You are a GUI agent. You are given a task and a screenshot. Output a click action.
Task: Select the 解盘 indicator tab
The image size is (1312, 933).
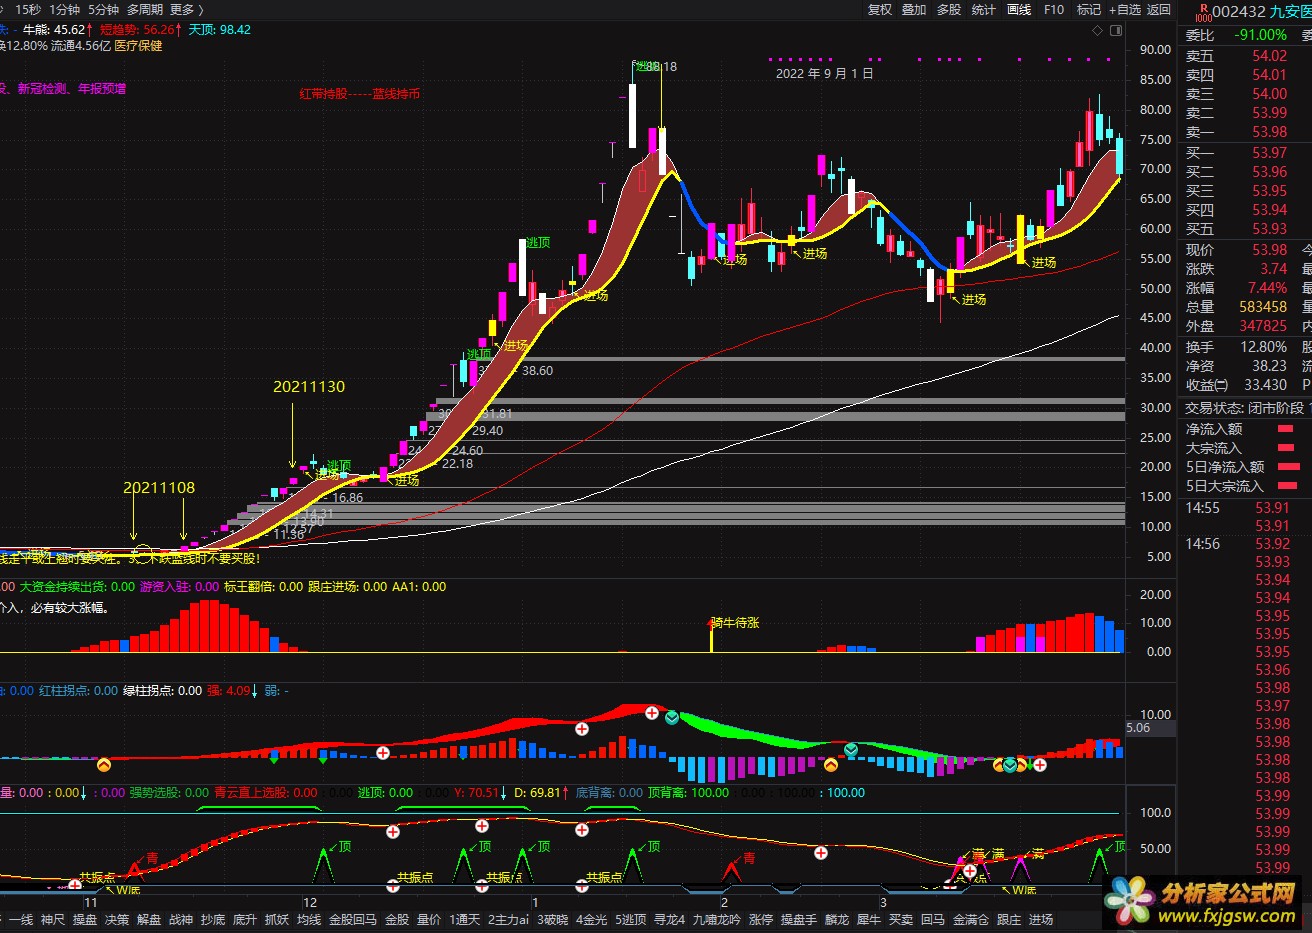click(149, 920)
